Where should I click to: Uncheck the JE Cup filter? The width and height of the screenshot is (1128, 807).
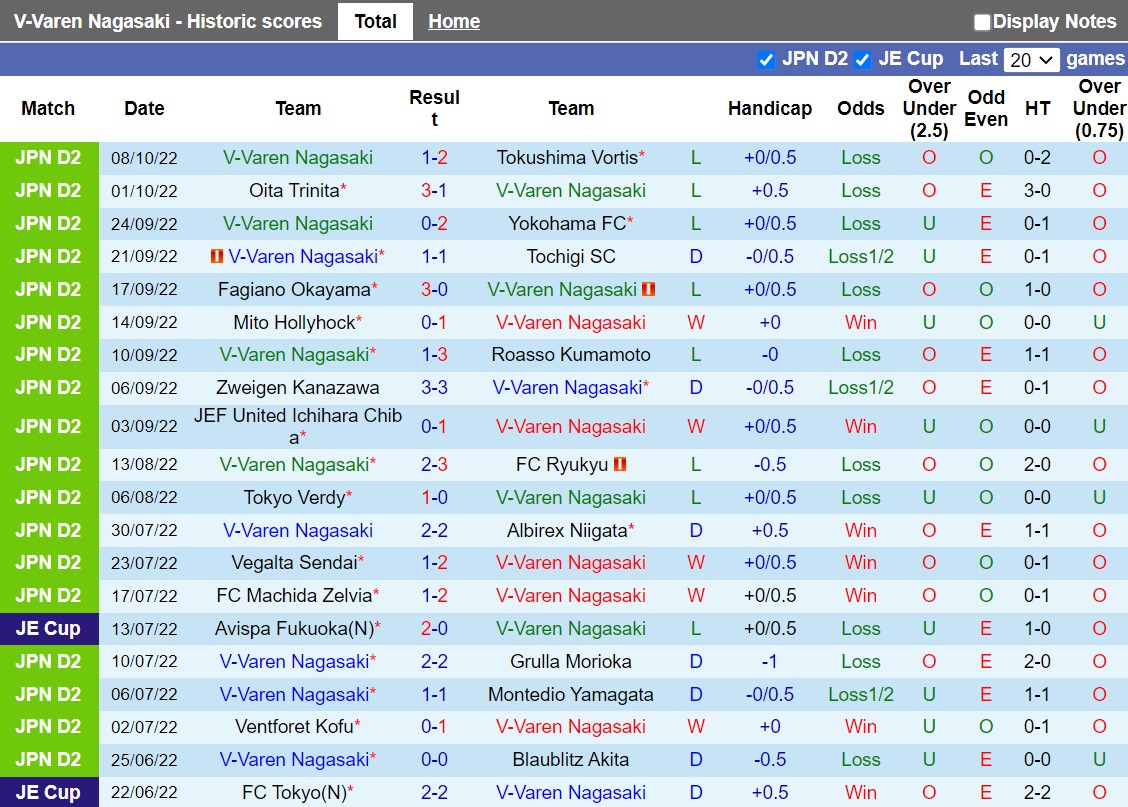(x=861, y=59)
